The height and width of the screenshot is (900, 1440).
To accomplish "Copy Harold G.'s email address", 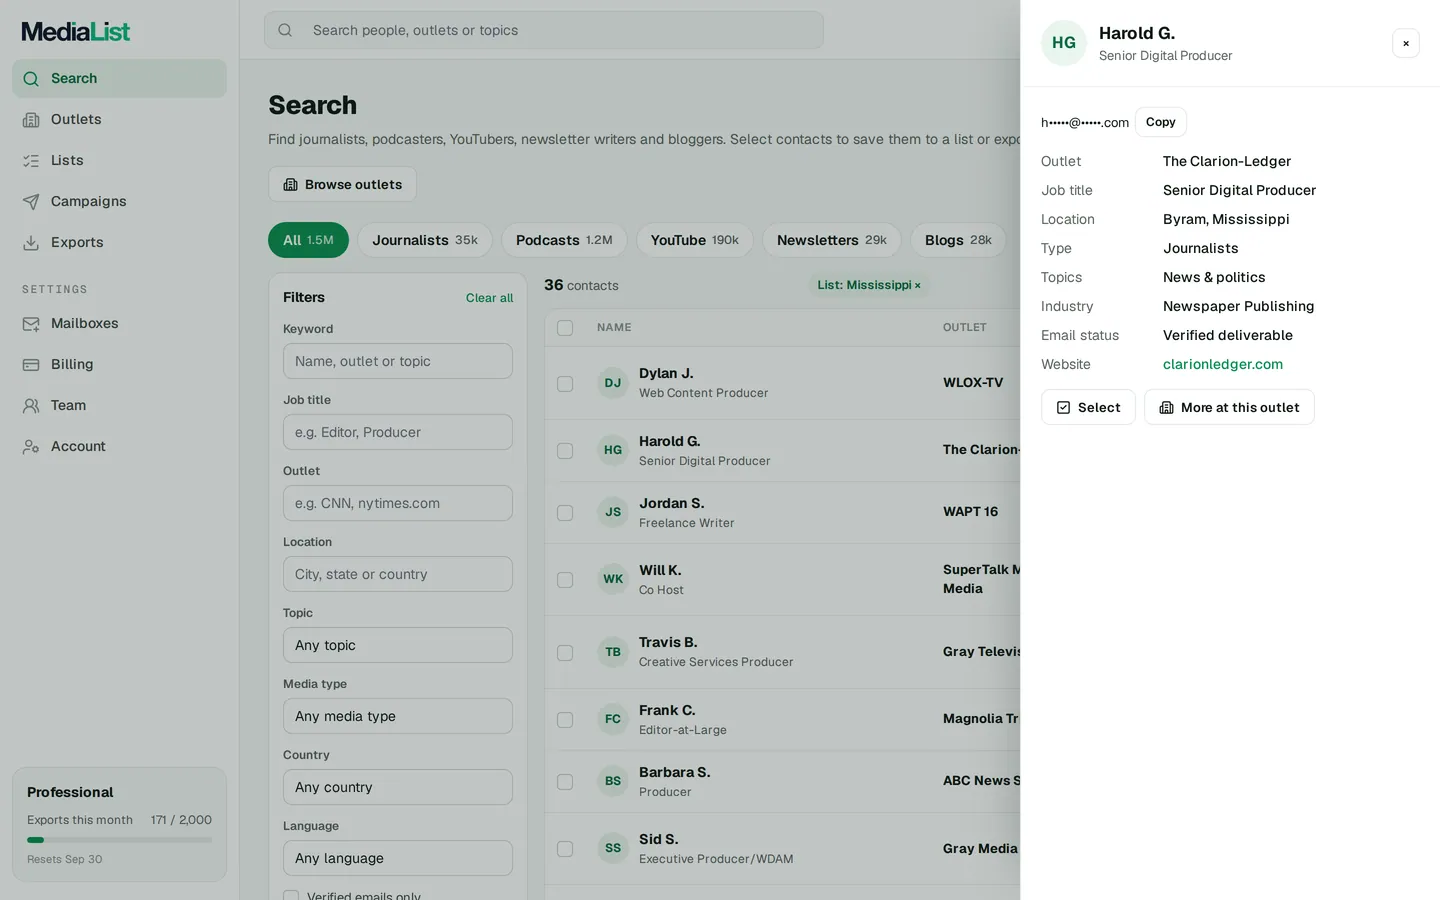I will [1161, 122].
